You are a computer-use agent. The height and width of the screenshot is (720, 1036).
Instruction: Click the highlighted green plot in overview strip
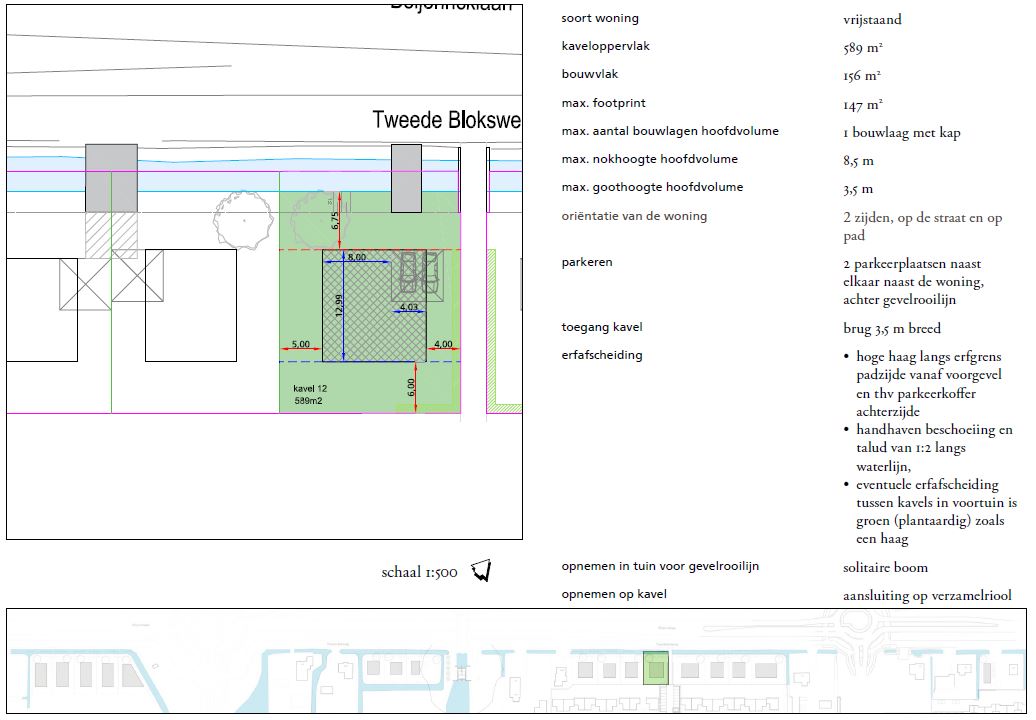pyautogui.click(x=655, y=668)
